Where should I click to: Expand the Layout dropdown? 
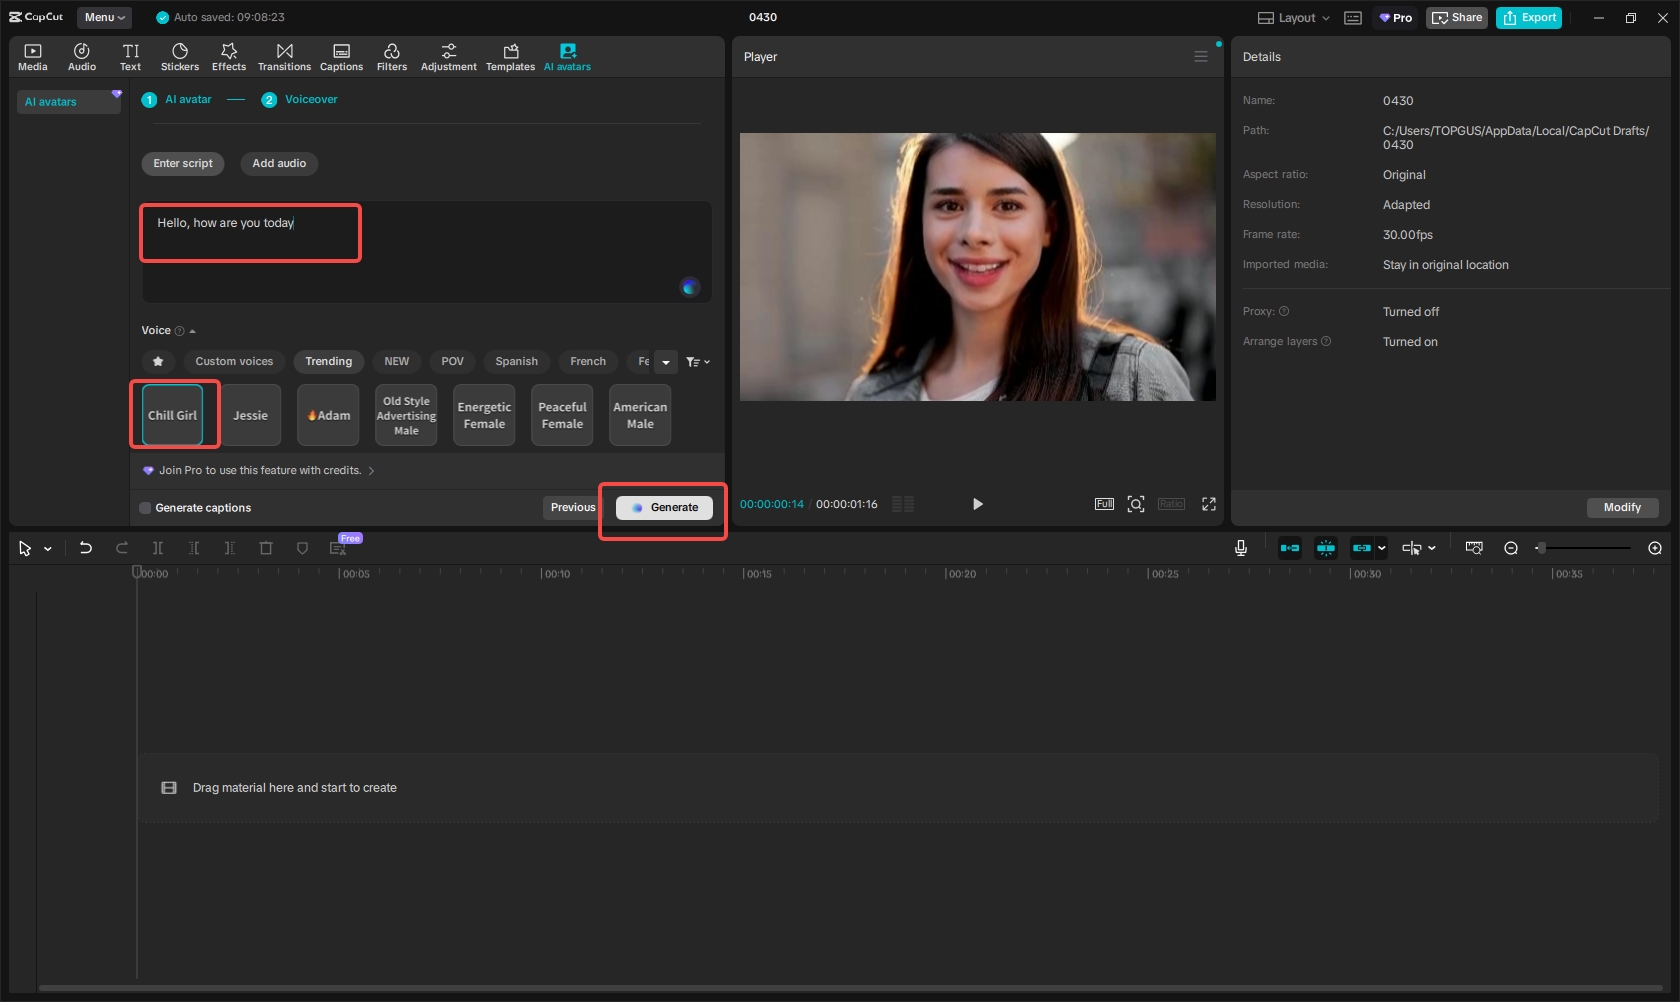tap(1294, 18)
